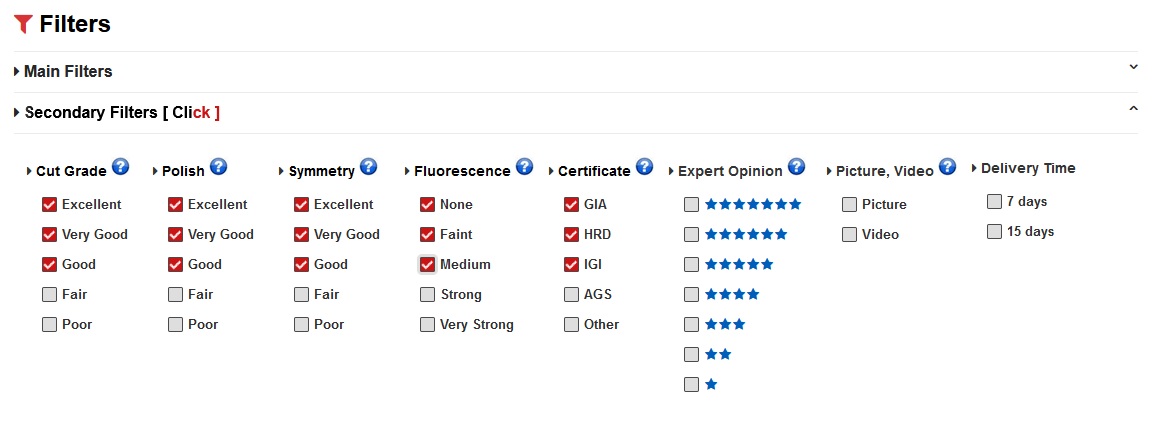
Task: Collapse Secondary Filters using the right chevron
Action: pos(1133,108)
